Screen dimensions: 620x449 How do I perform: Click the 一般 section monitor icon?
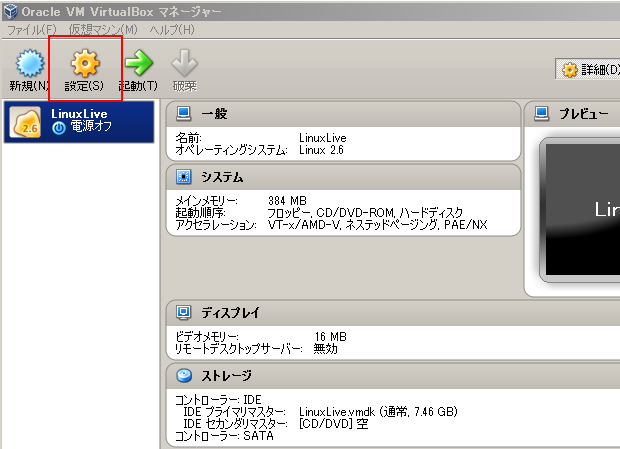tap(183, 114)
